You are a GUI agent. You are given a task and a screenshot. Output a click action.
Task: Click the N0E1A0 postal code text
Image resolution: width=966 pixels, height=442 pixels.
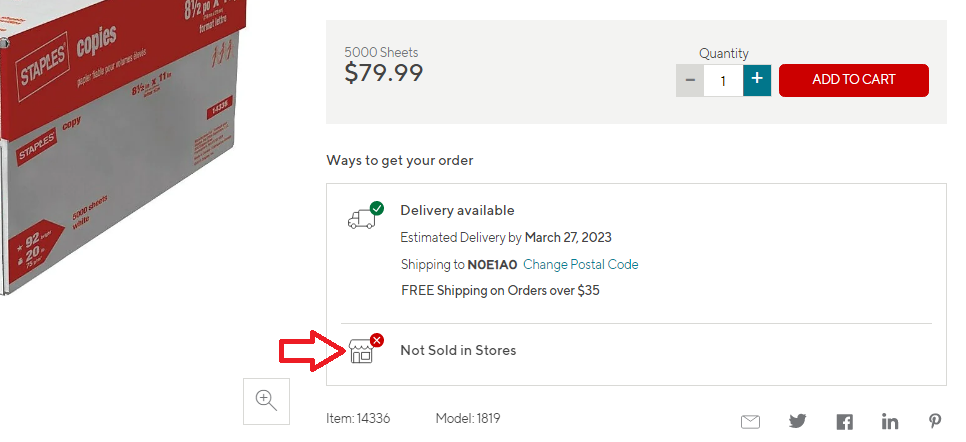492,265
